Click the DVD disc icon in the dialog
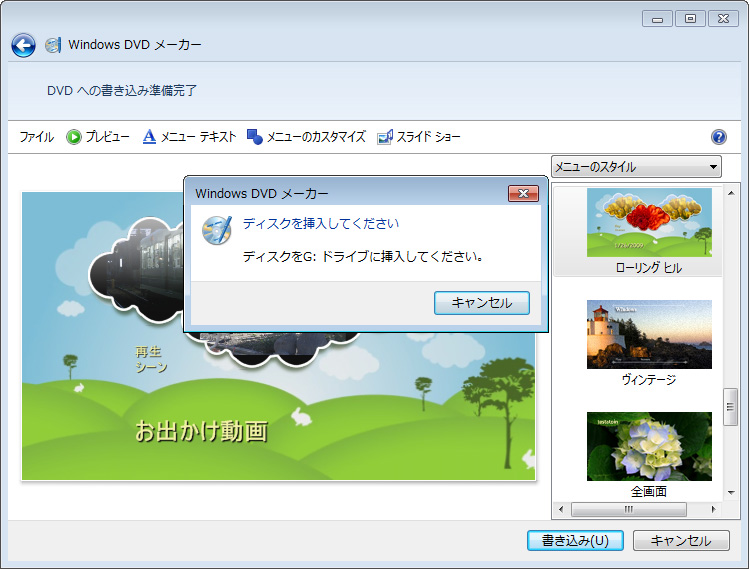Screen dimensions: 749x569 coord(217,230)
